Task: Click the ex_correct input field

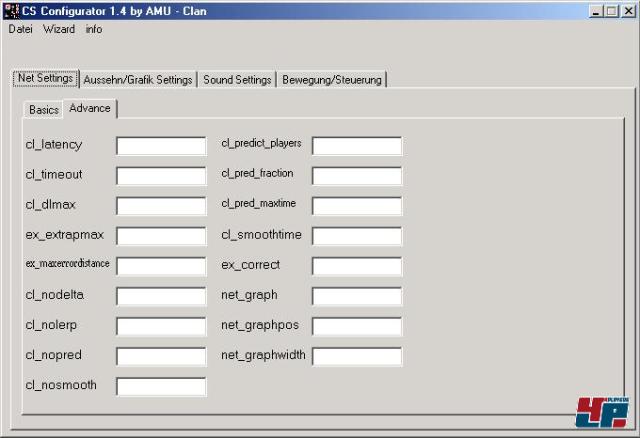Action: click(357, 267)
